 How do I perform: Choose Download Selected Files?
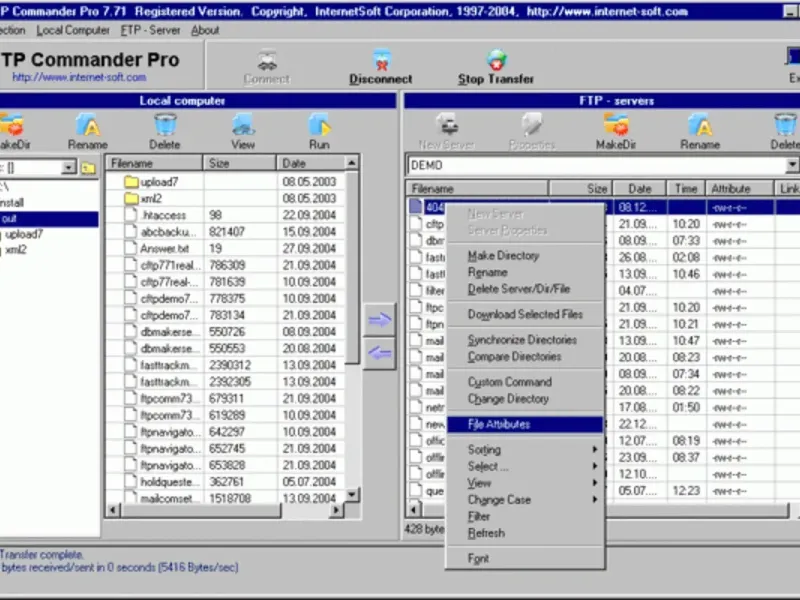[x=525, y=314]
